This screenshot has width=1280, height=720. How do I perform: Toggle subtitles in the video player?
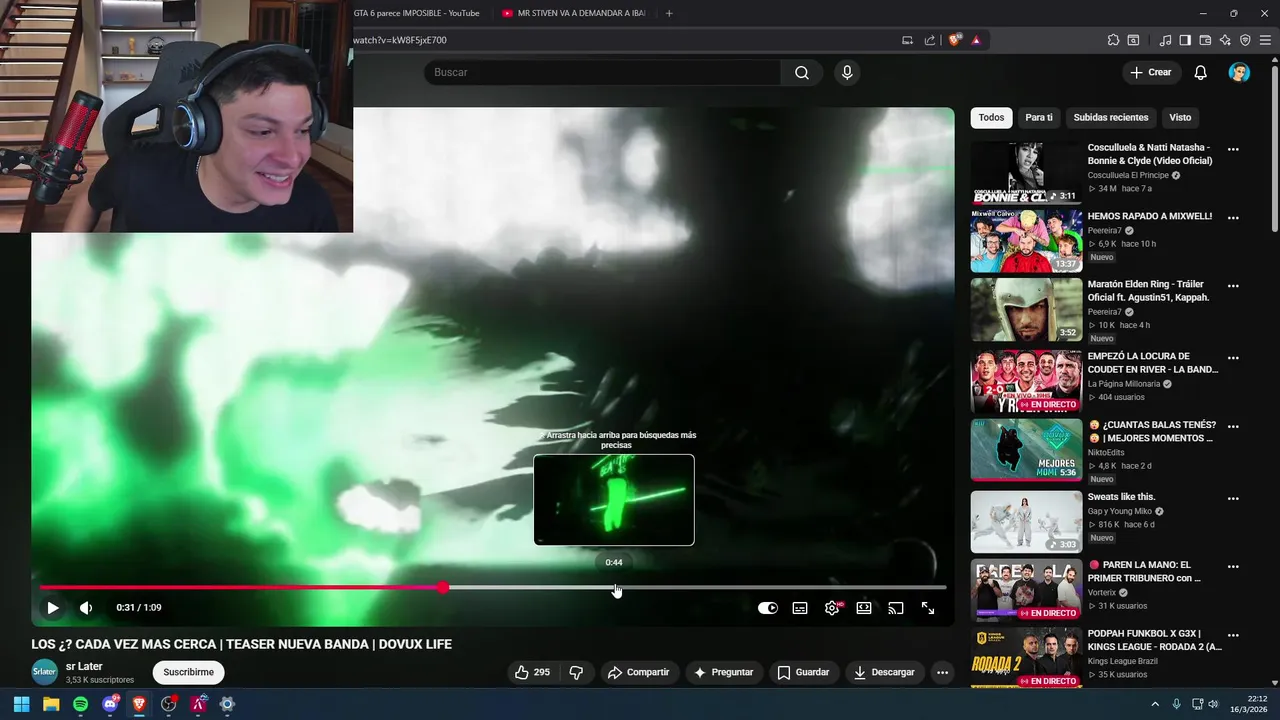[800, 608]
